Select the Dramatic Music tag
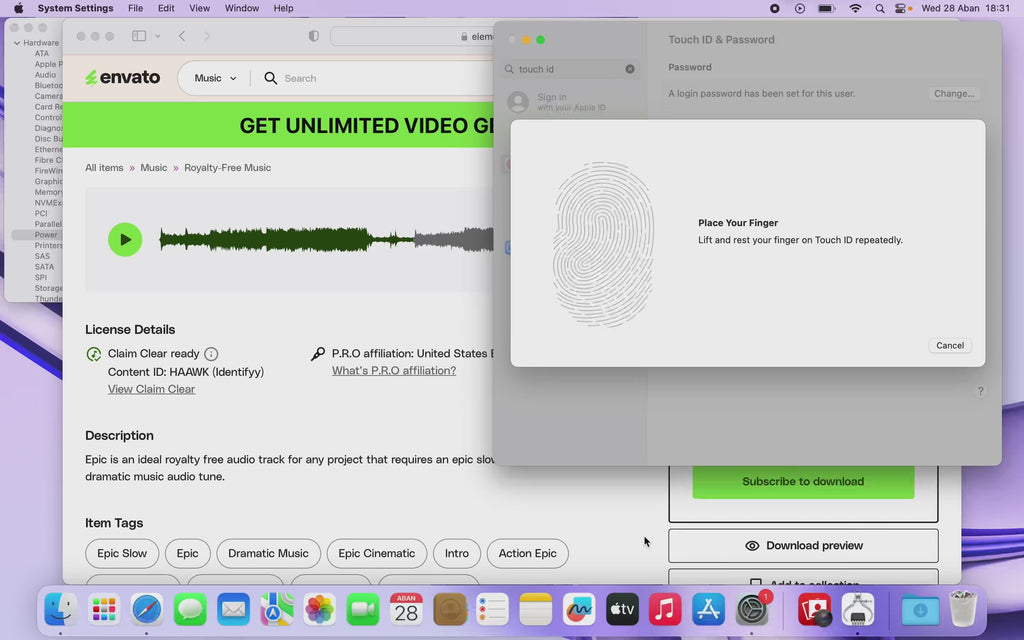The height and width of the screenshot is (640, 1024). pos(268,553)
